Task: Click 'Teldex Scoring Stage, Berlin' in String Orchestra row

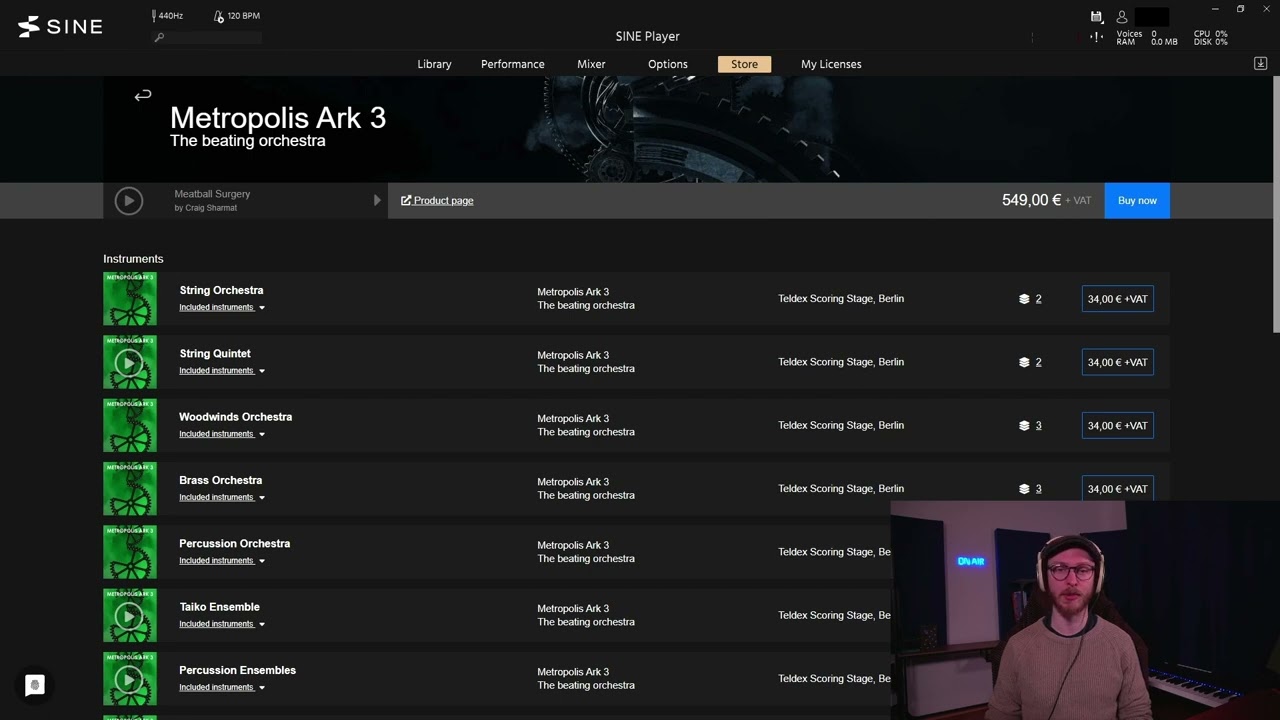Action: [841, 299]
